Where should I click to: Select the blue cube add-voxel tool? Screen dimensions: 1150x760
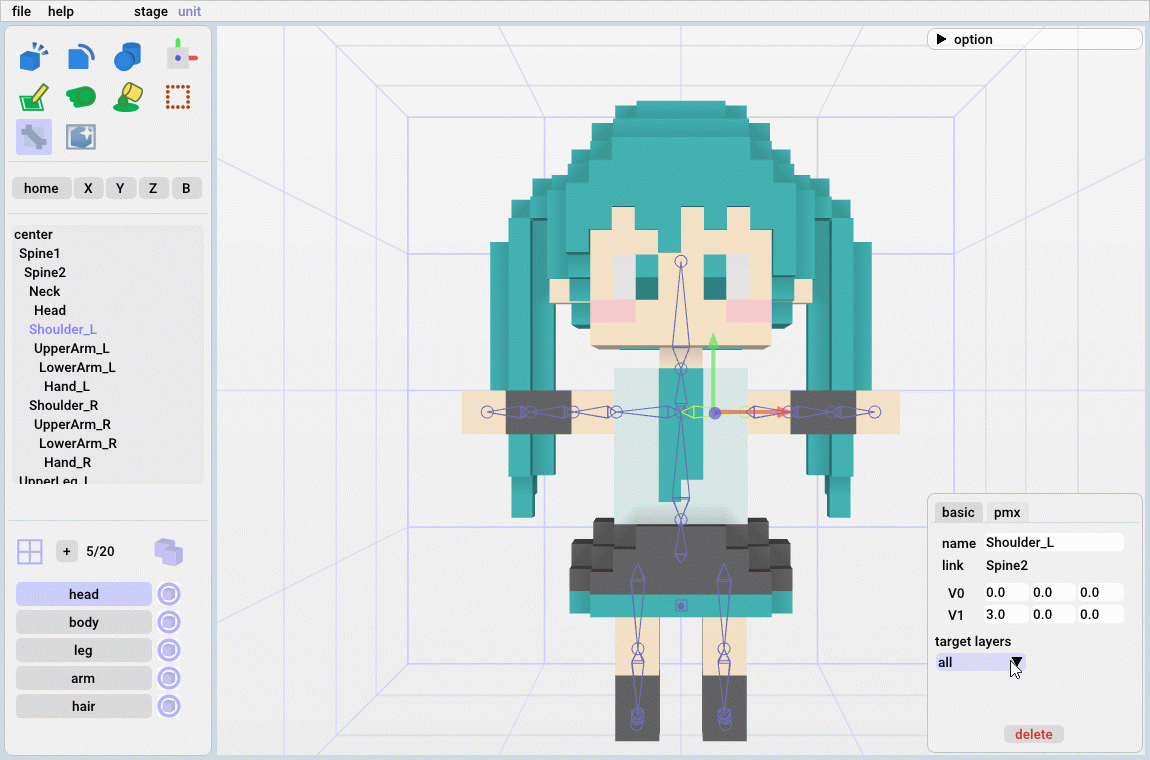[34, 56]
